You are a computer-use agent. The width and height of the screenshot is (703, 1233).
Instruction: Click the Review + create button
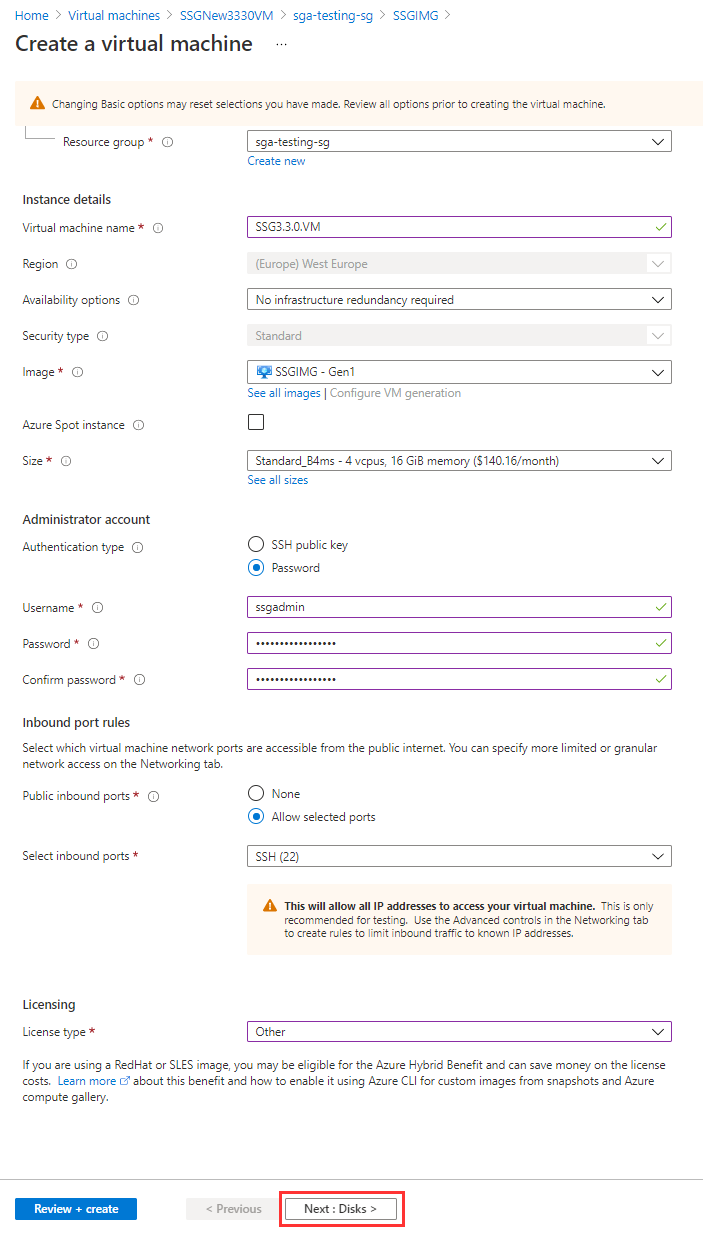75,1208
